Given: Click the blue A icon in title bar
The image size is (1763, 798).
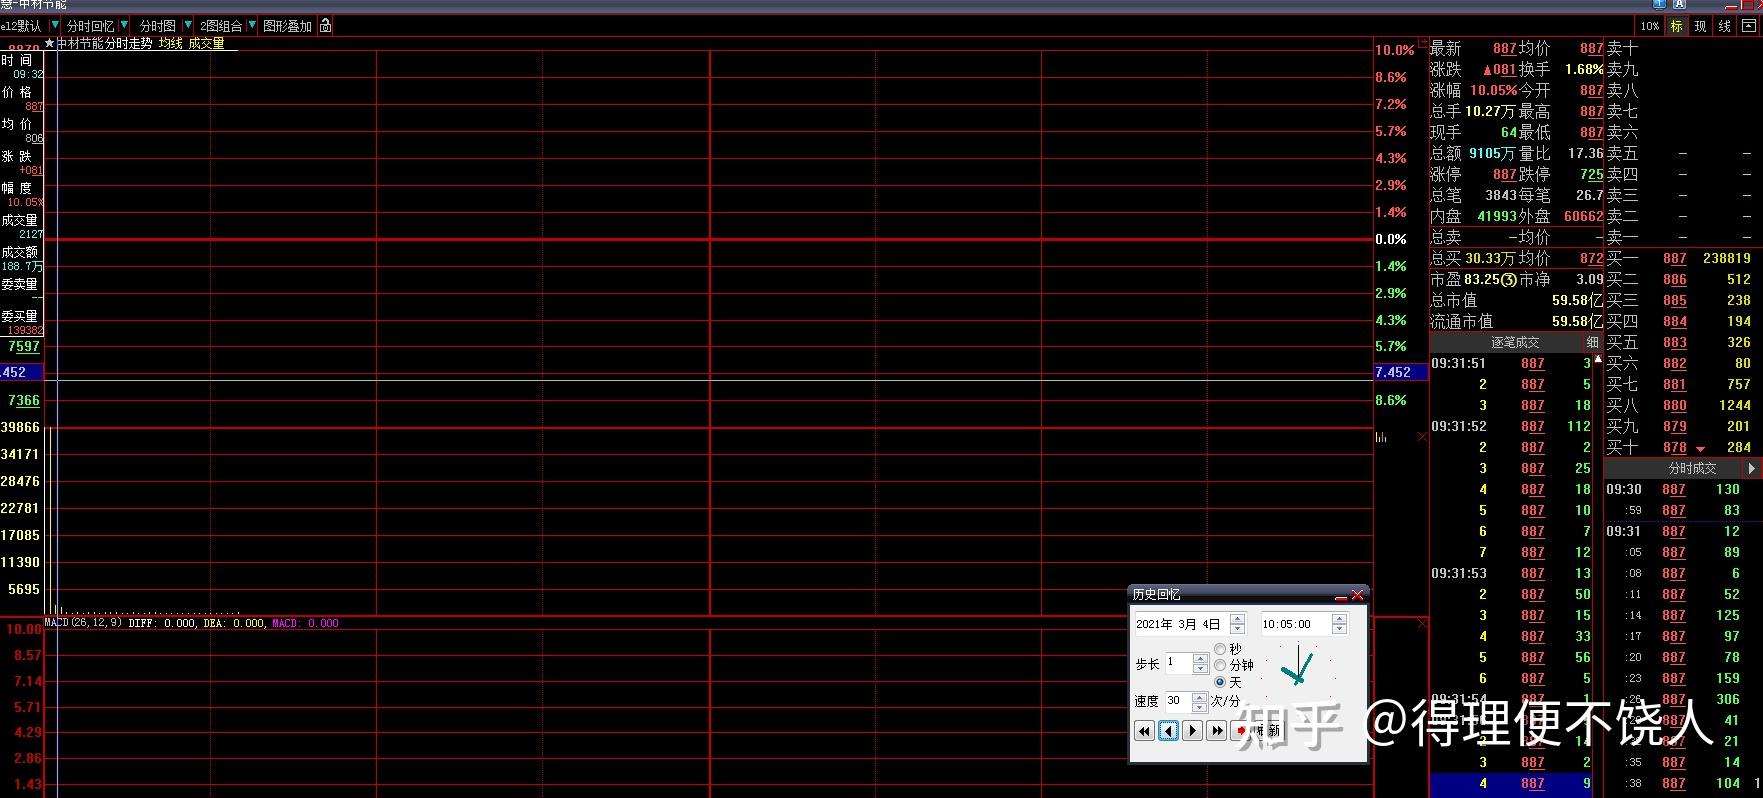Looking at the screenshot, I should click(1679, 4).
